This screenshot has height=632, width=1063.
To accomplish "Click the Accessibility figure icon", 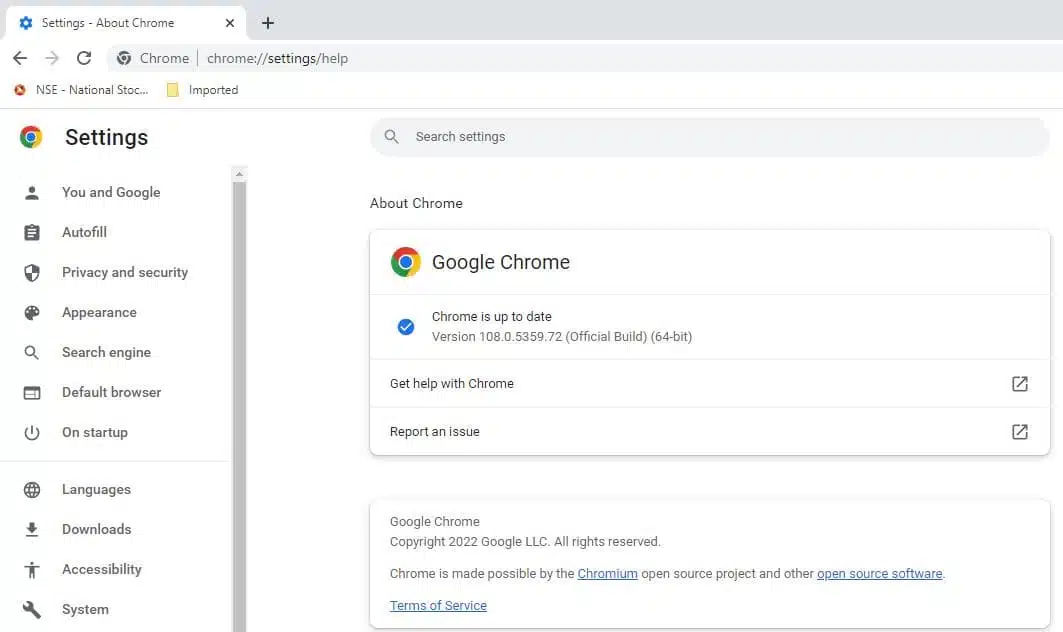I will click(x=32, y=570).
